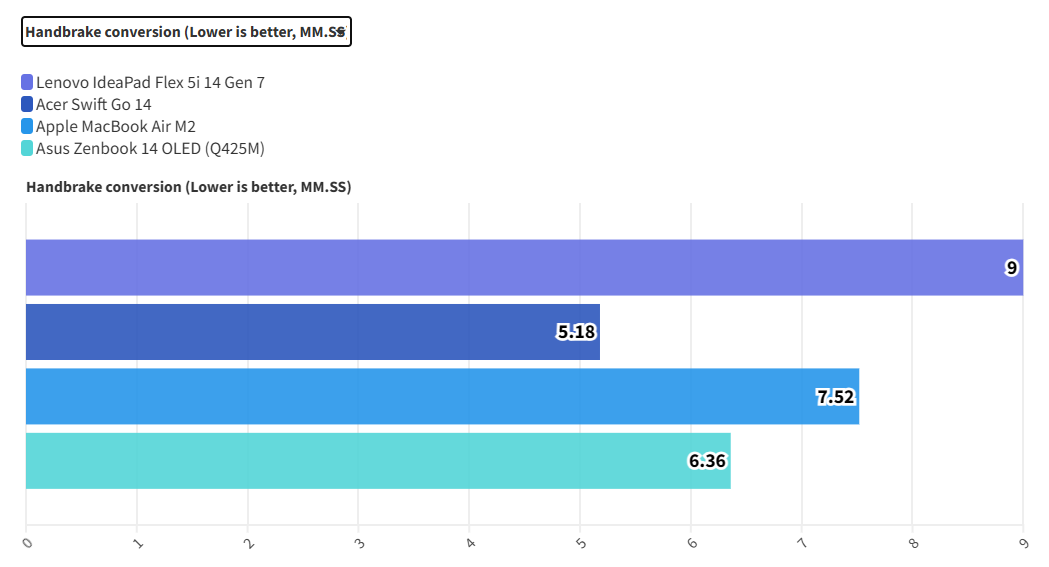Click the Lenovo IdeaPad Flex 5i legend swatch
The height and width of the screenshot is (567, 1049).
(27, 82)
